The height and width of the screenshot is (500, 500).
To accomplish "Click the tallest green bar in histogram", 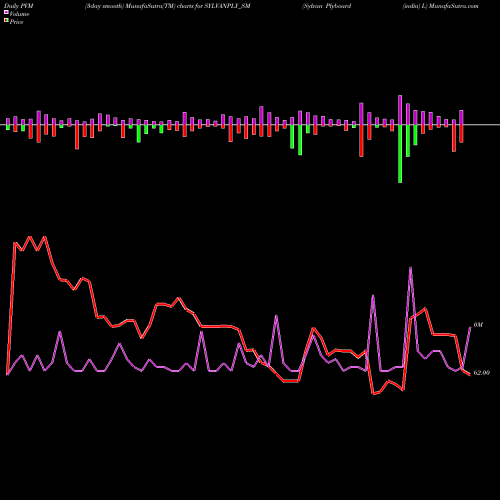I will [x=400, y=154].
